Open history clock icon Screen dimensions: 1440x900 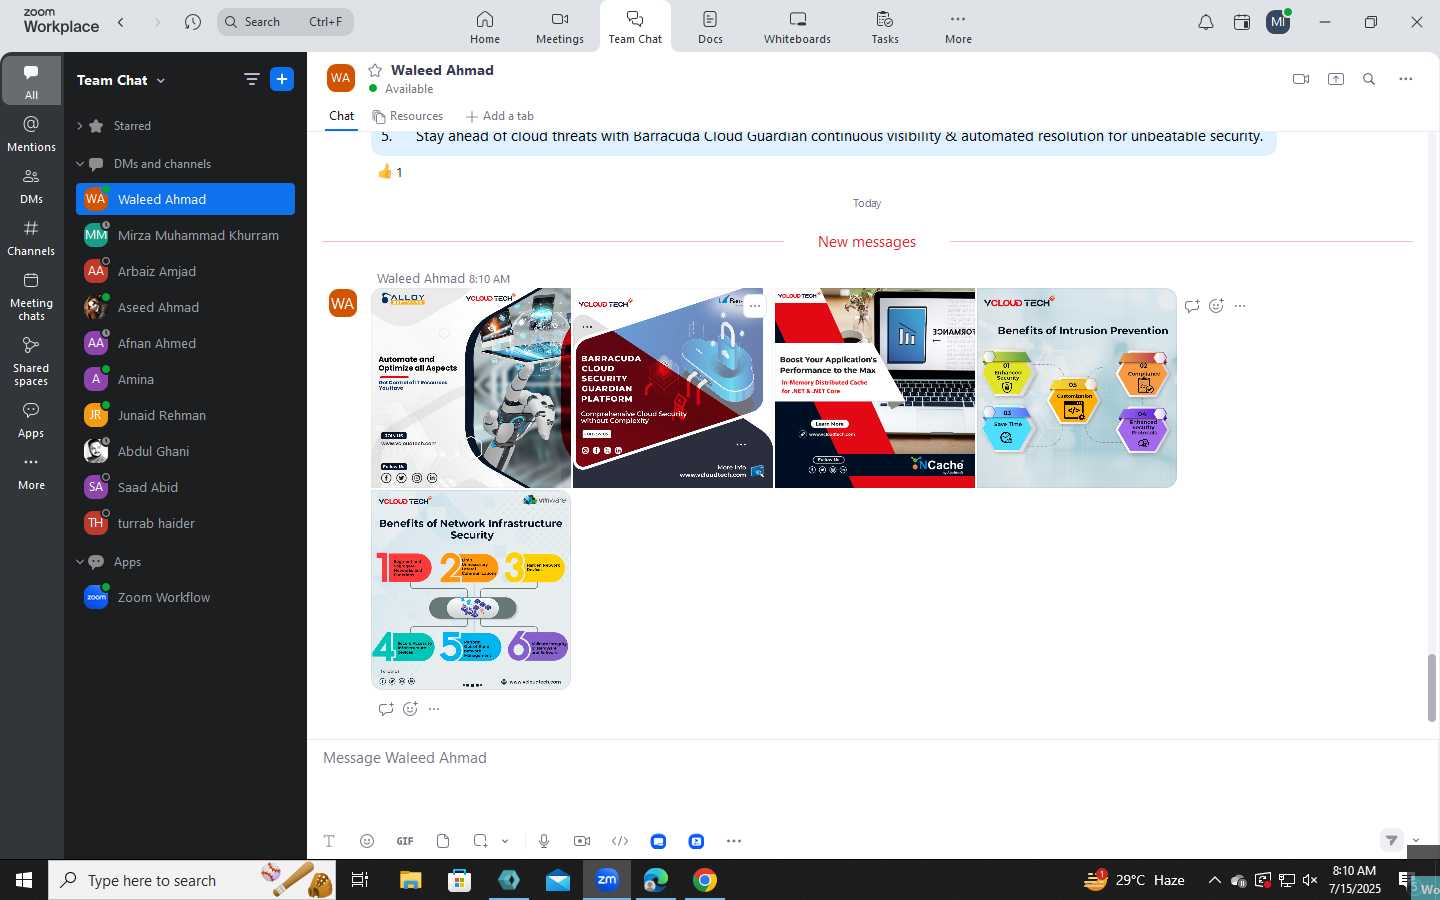pyautogui.click(x=193, y=21)
